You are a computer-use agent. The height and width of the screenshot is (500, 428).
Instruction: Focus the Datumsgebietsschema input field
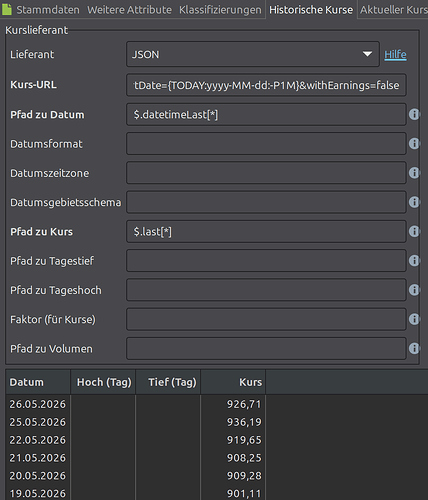[266, 202]
